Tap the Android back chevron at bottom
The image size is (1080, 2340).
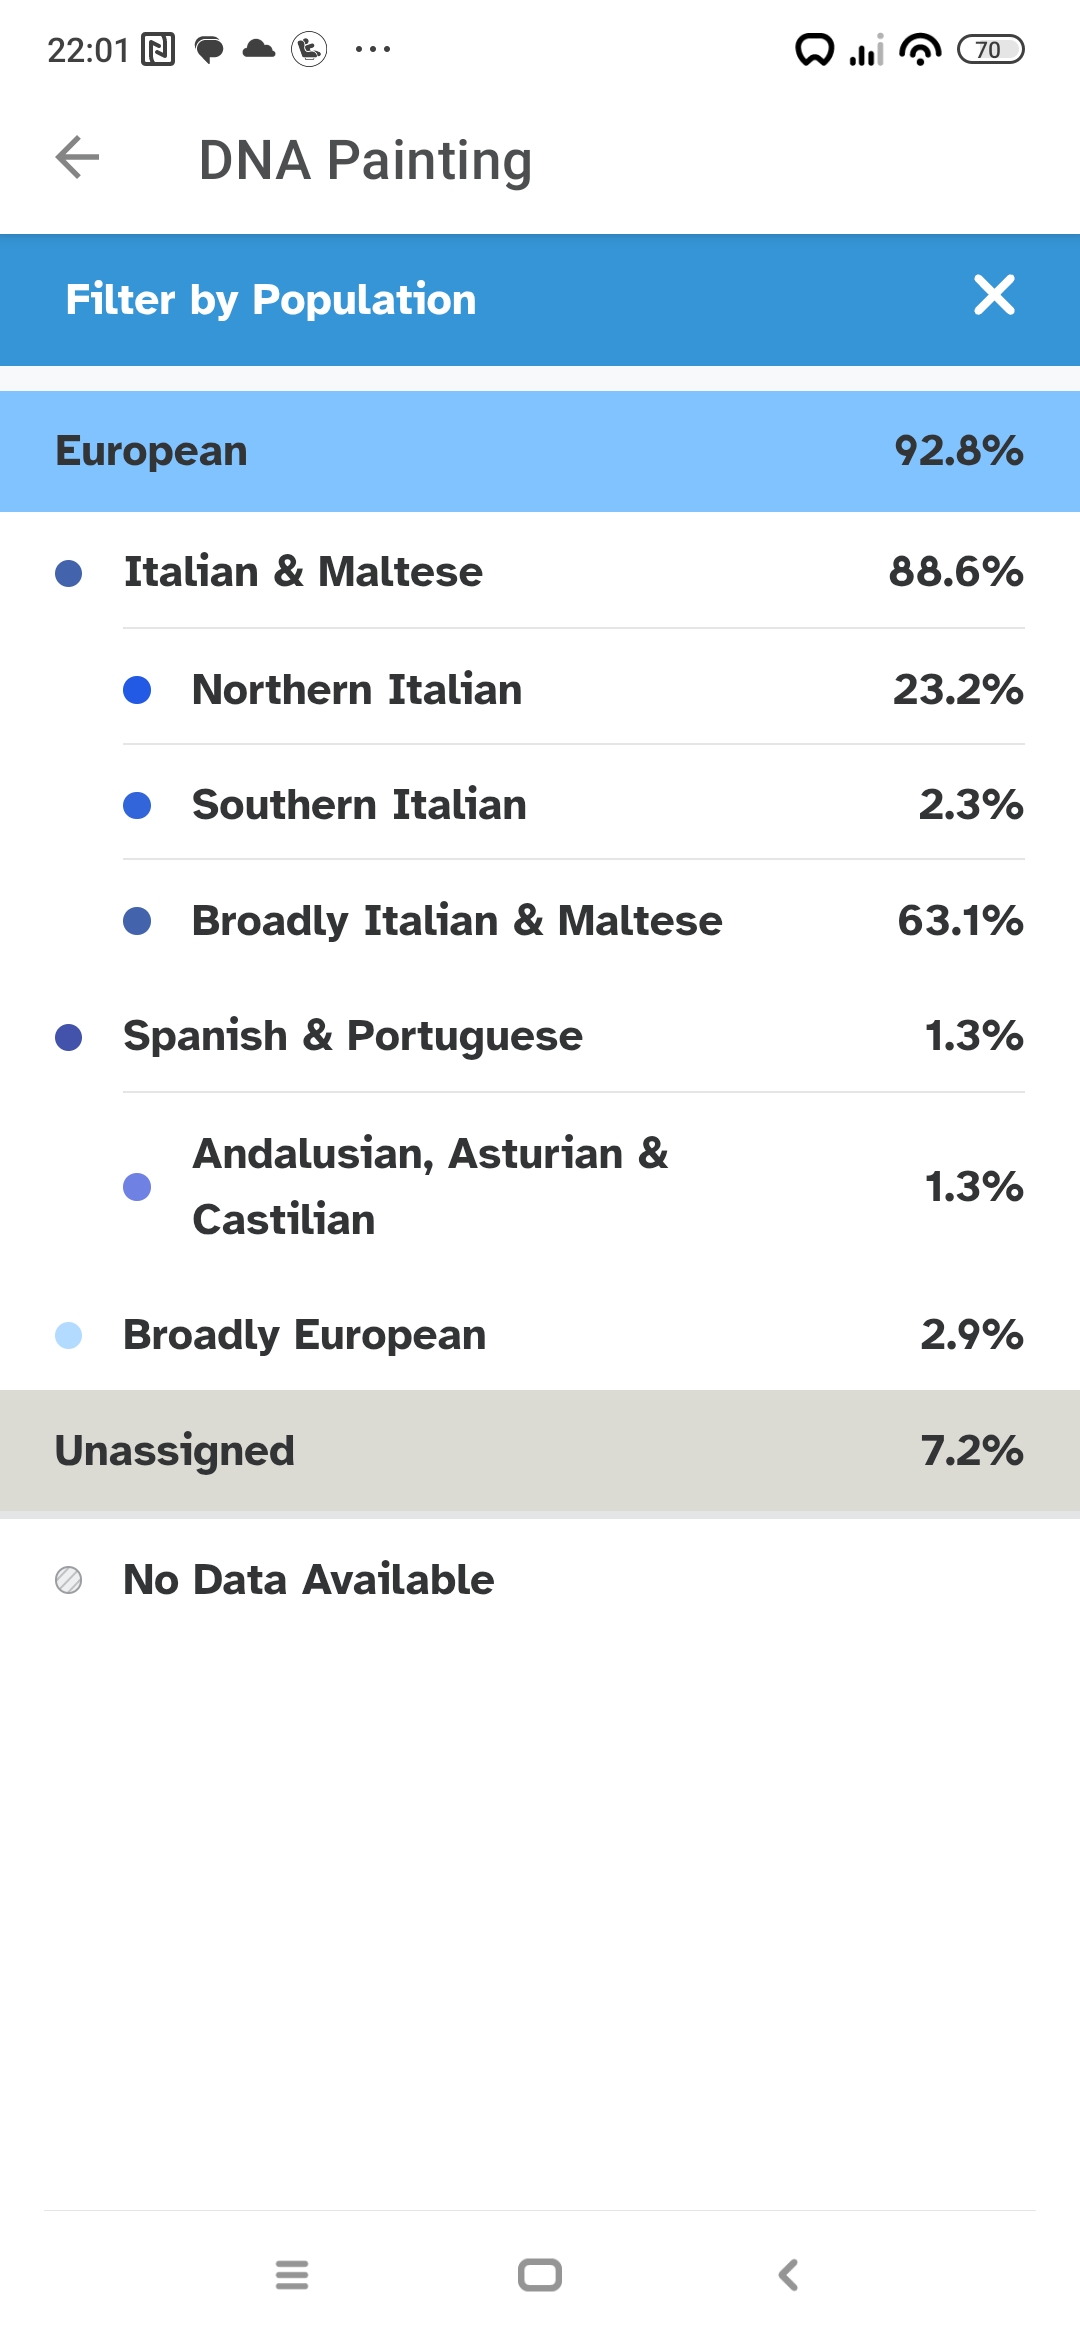pyautogui.click(x=788, y=2275)
